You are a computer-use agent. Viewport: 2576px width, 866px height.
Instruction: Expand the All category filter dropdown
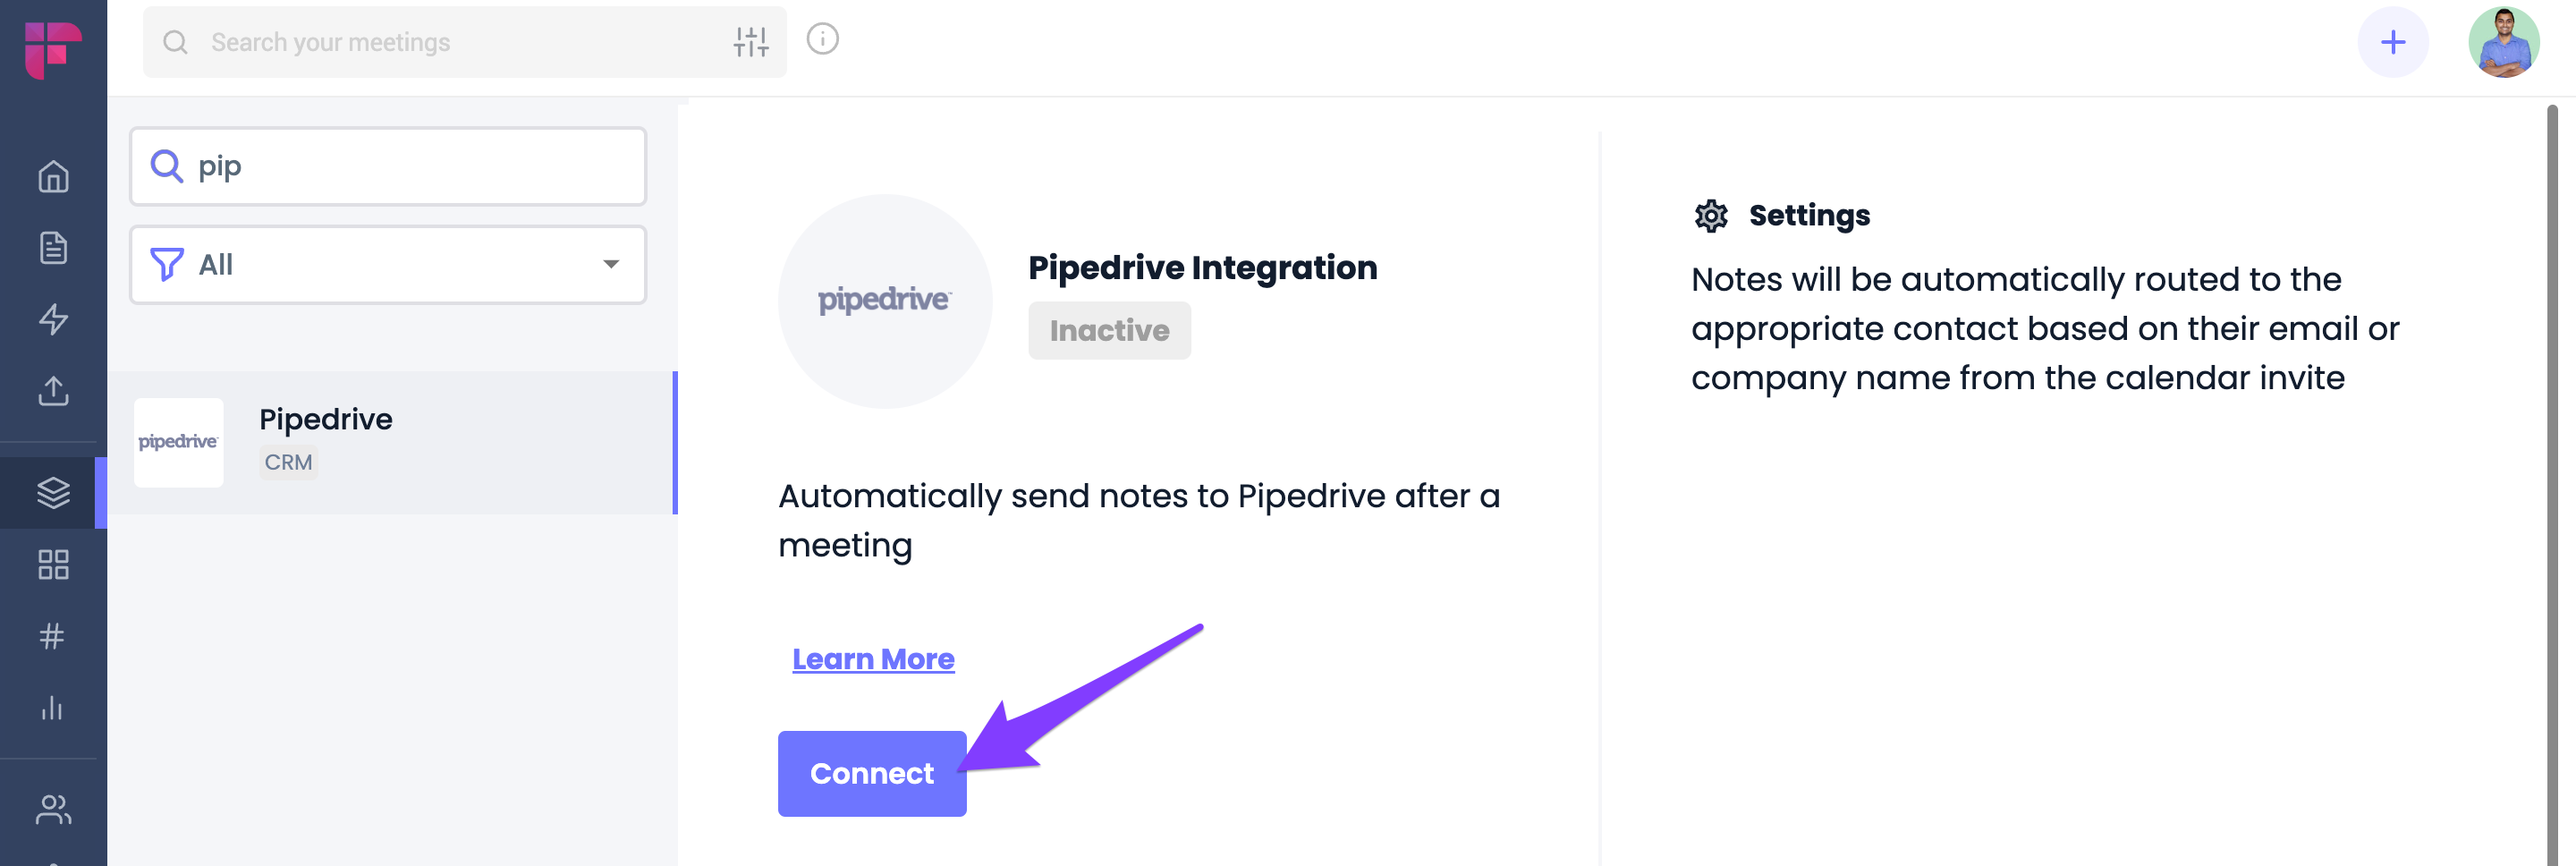(x=388, y=265)
